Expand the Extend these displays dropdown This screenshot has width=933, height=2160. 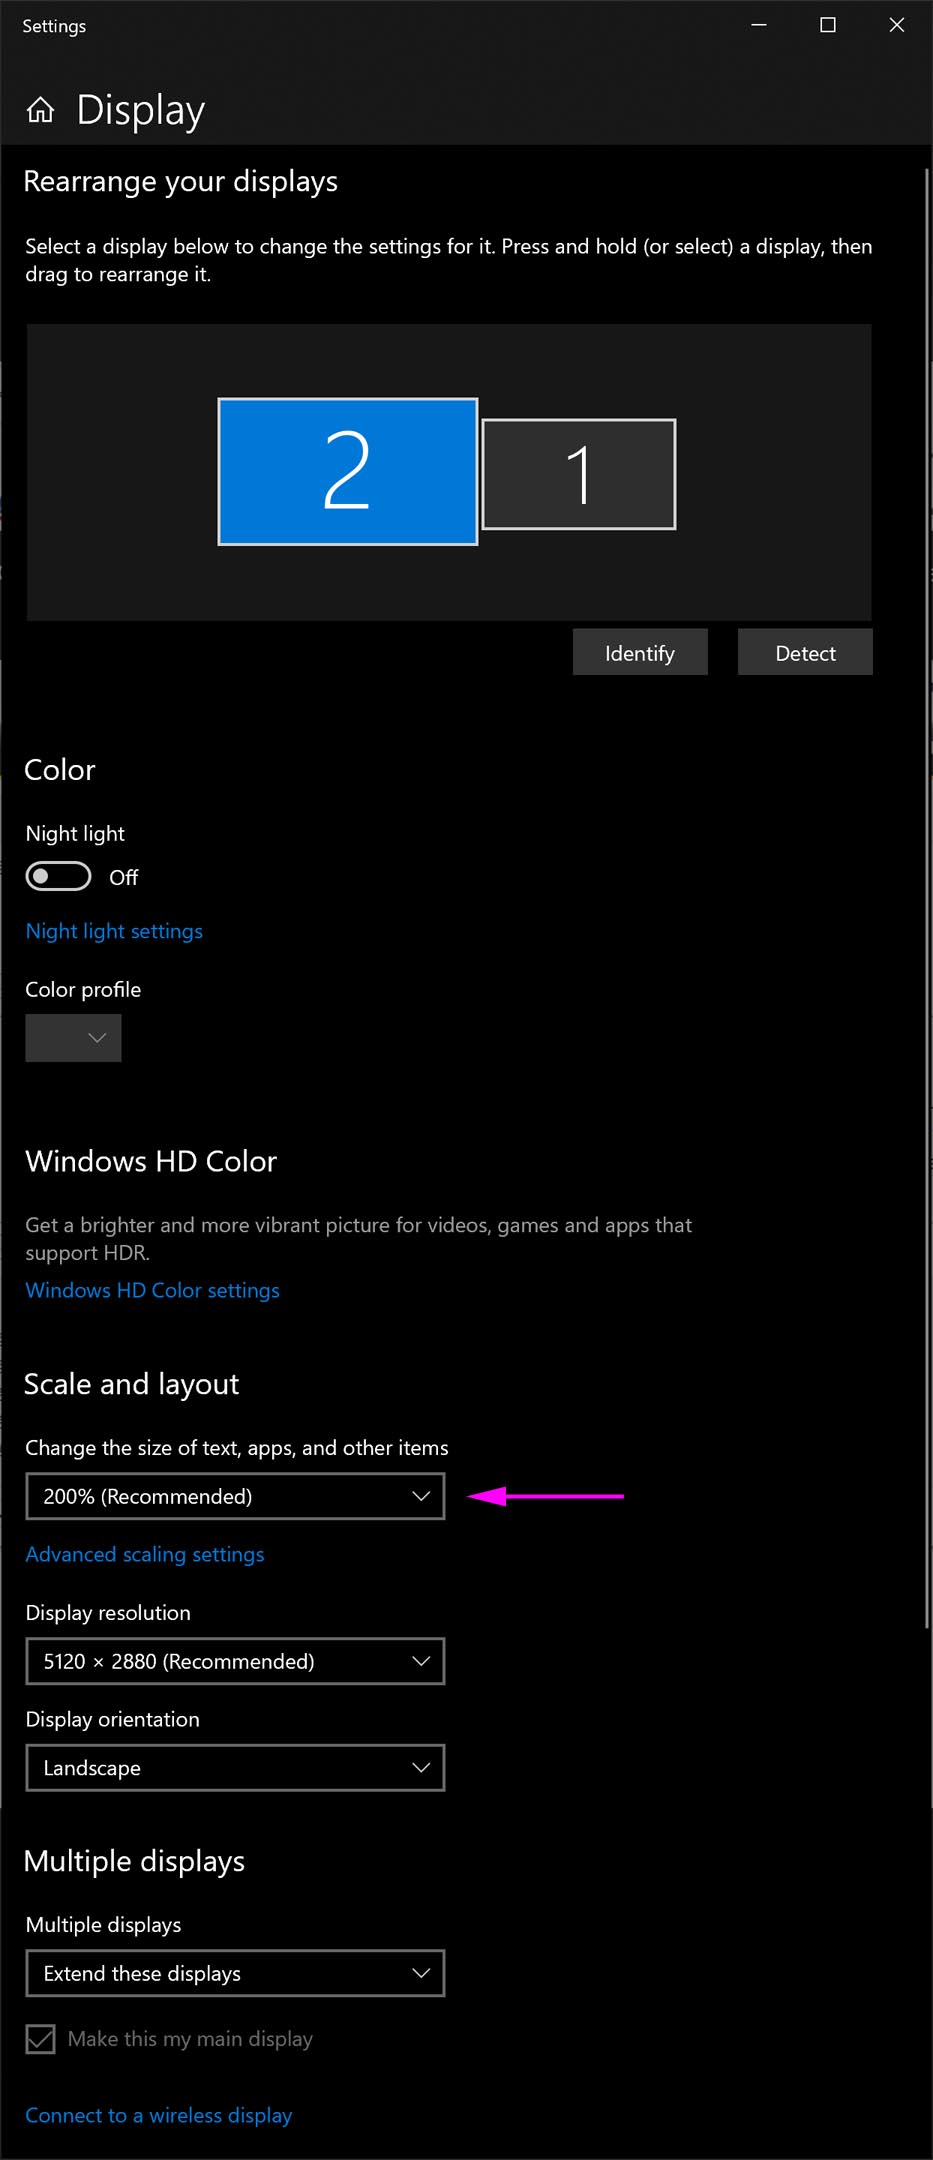(x=235, y=1973)
